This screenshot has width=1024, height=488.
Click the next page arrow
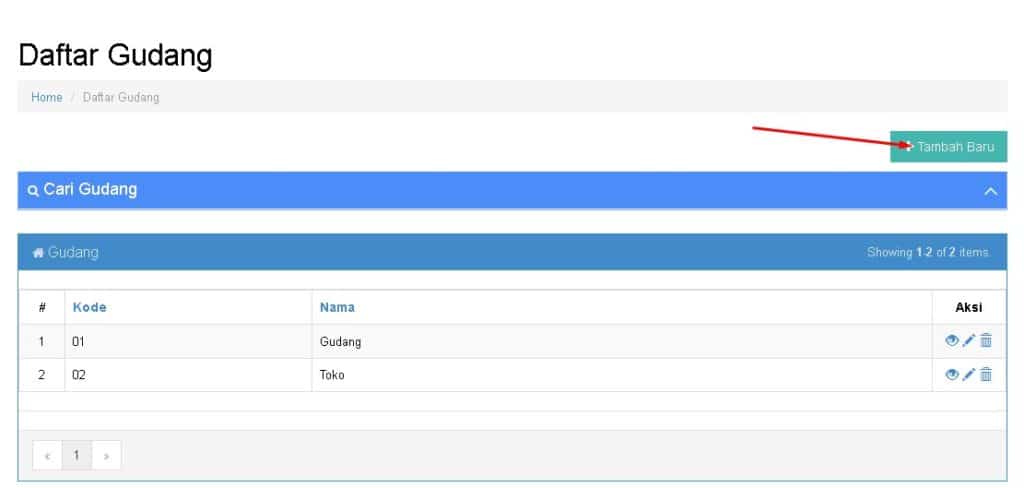[x=105, y=455]
